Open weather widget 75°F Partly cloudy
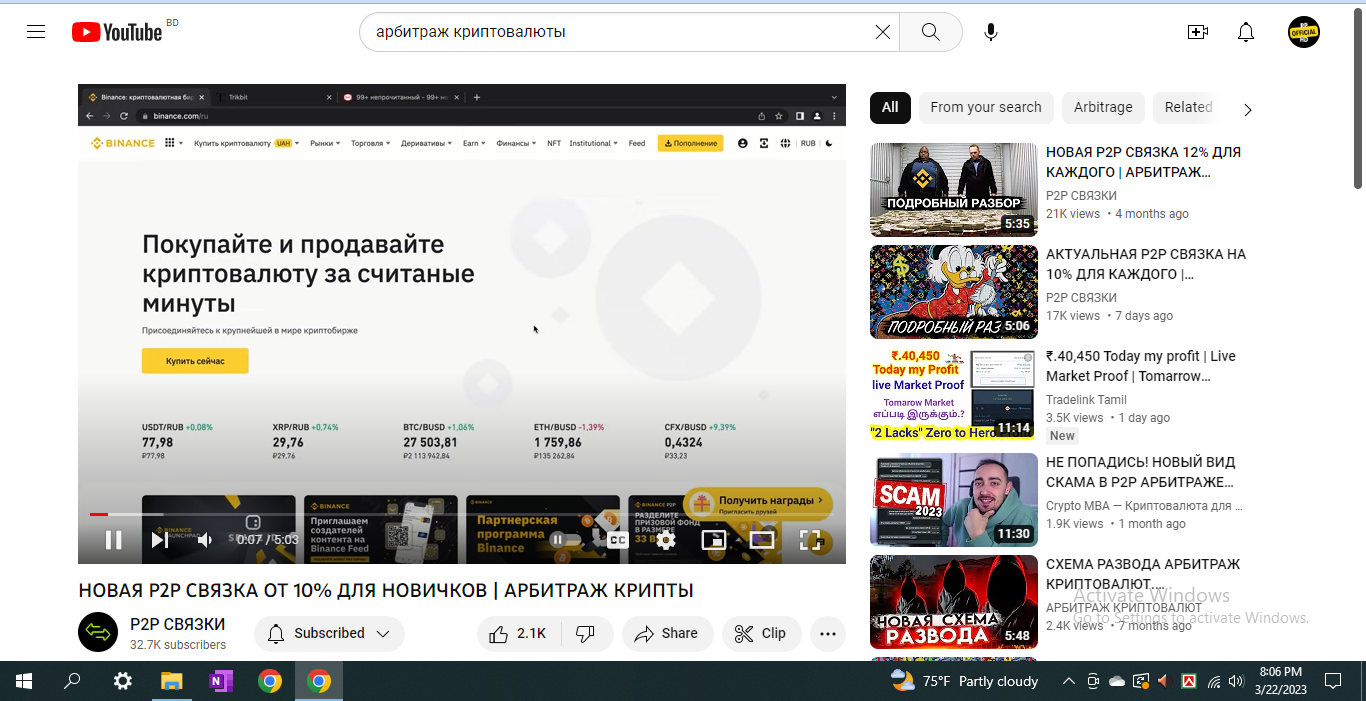 click(965, 681)
